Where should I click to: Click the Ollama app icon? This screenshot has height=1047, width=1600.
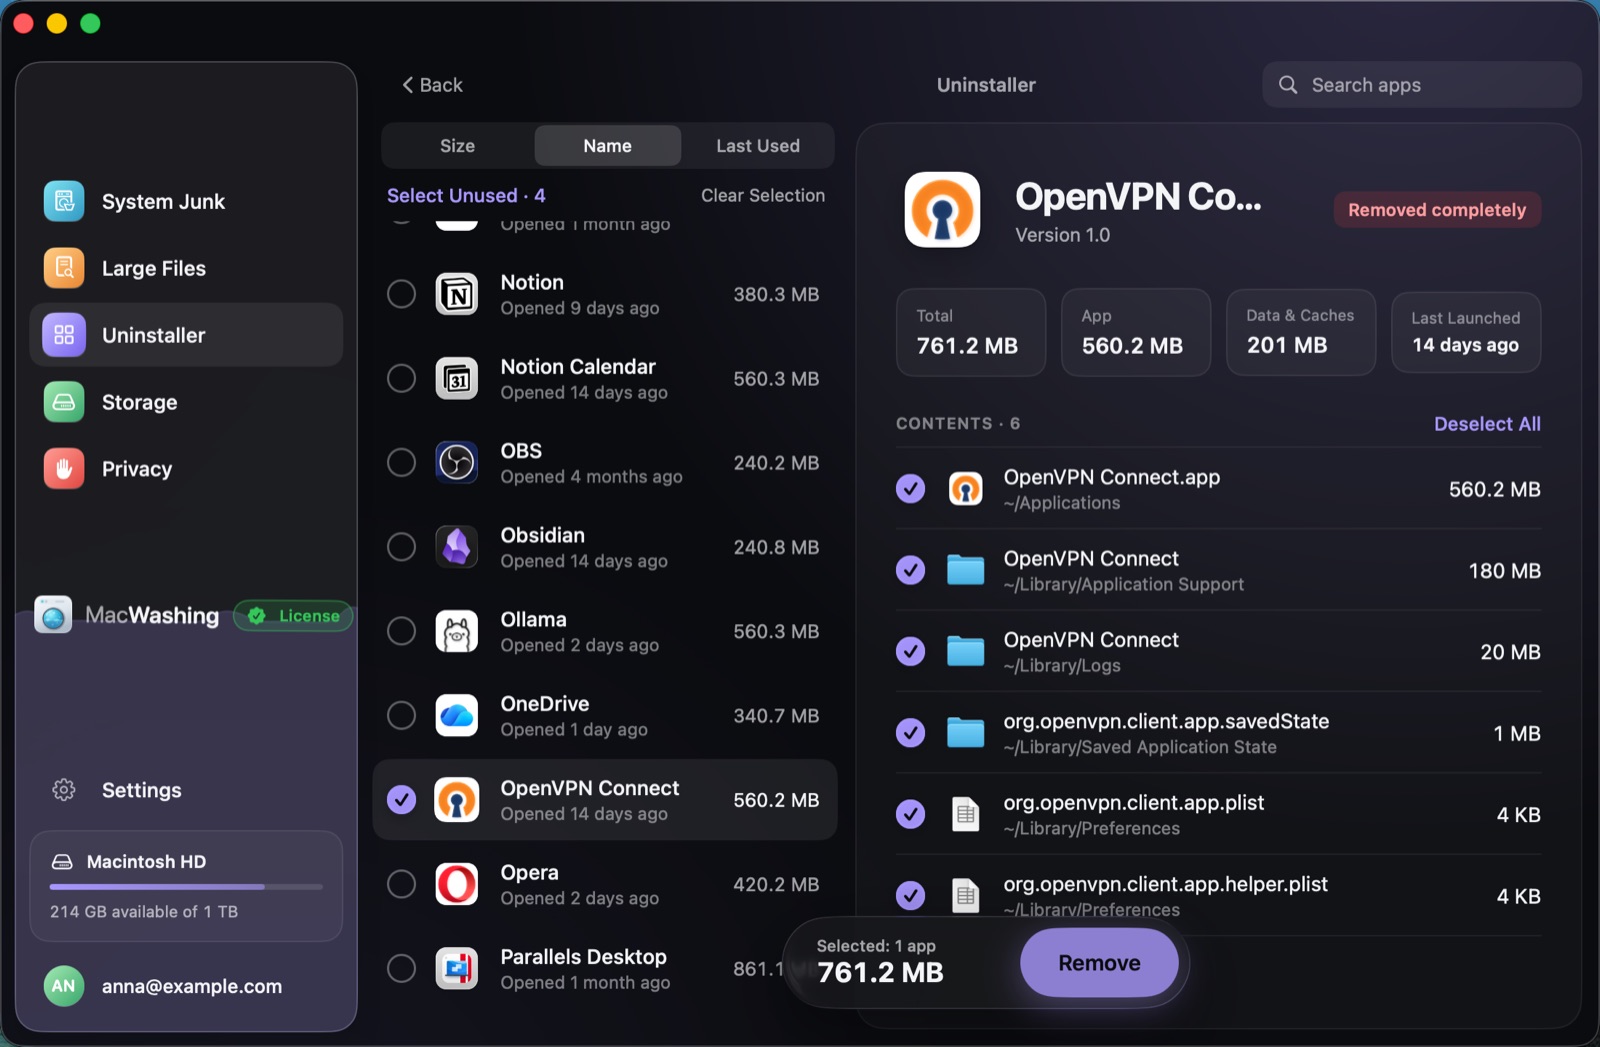457,632
